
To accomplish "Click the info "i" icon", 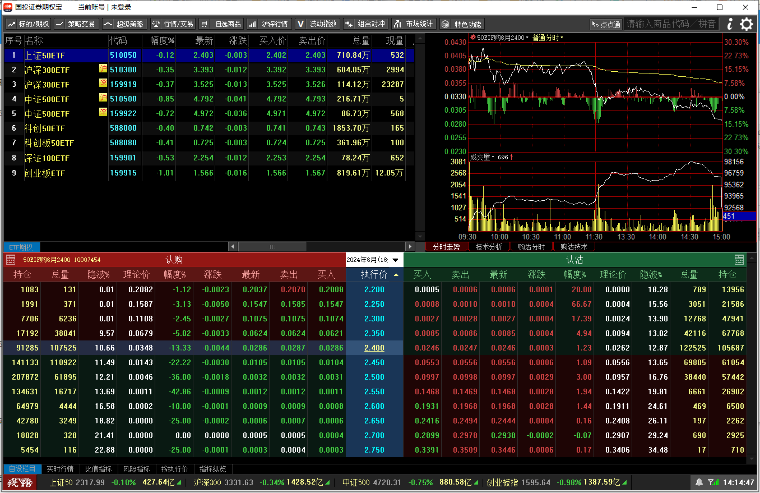I will point(729,24).
